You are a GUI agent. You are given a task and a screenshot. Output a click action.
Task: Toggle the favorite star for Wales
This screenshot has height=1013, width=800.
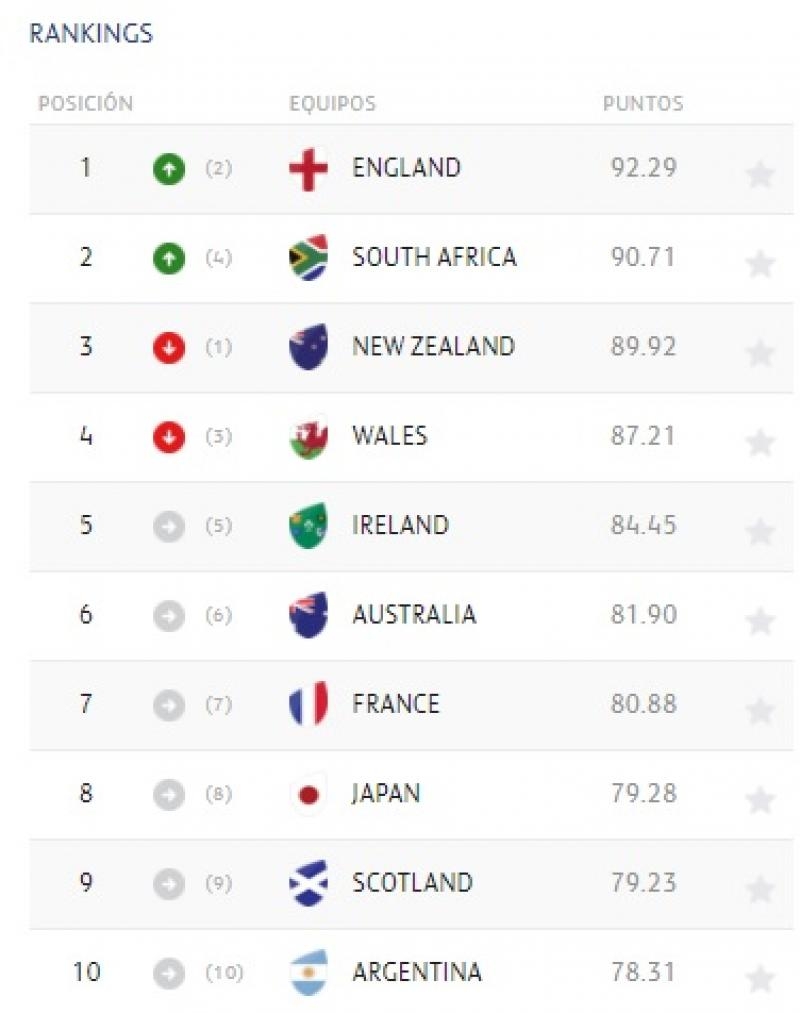(x=760, y=442)
